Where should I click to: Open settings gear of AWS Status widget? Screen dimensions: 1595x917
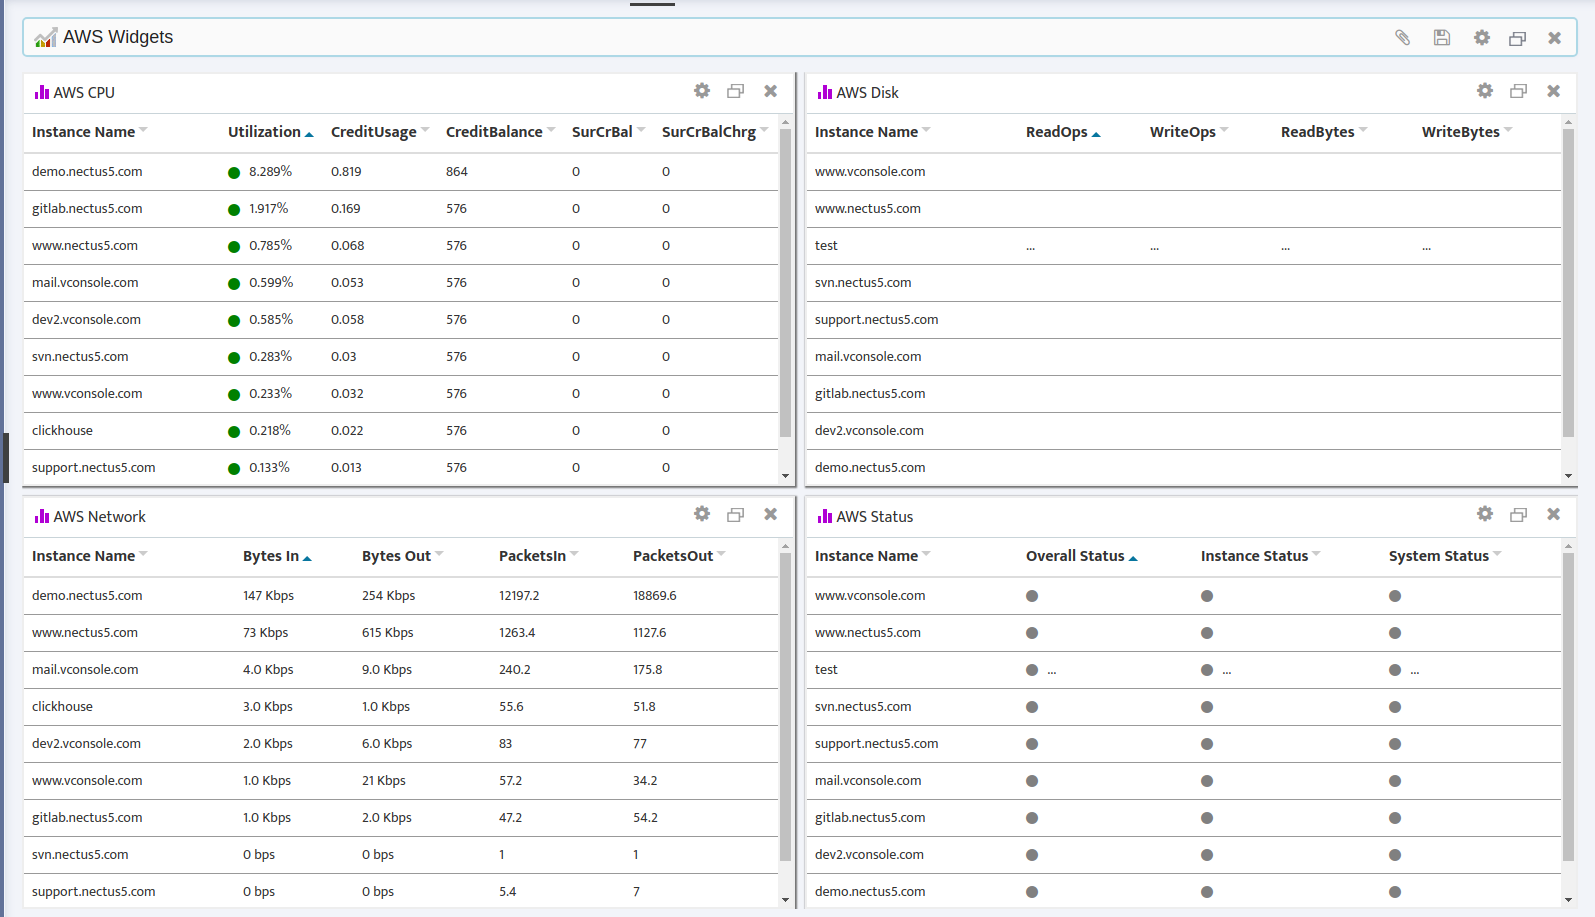(x=1485, y=514)
